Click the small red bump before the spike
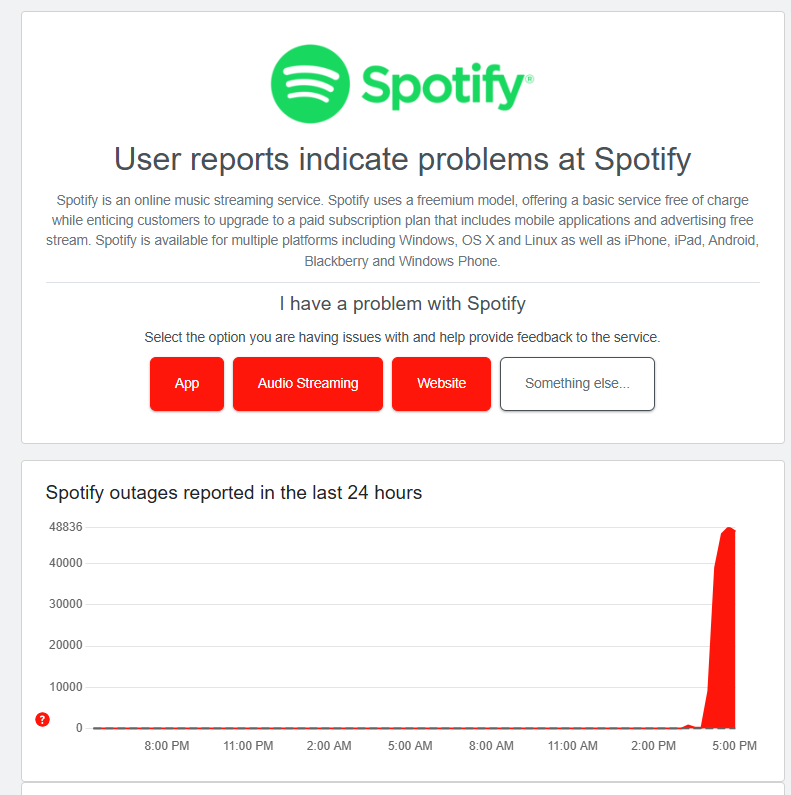The width and height of the screenshot is (791, 795). coord(688,725)
